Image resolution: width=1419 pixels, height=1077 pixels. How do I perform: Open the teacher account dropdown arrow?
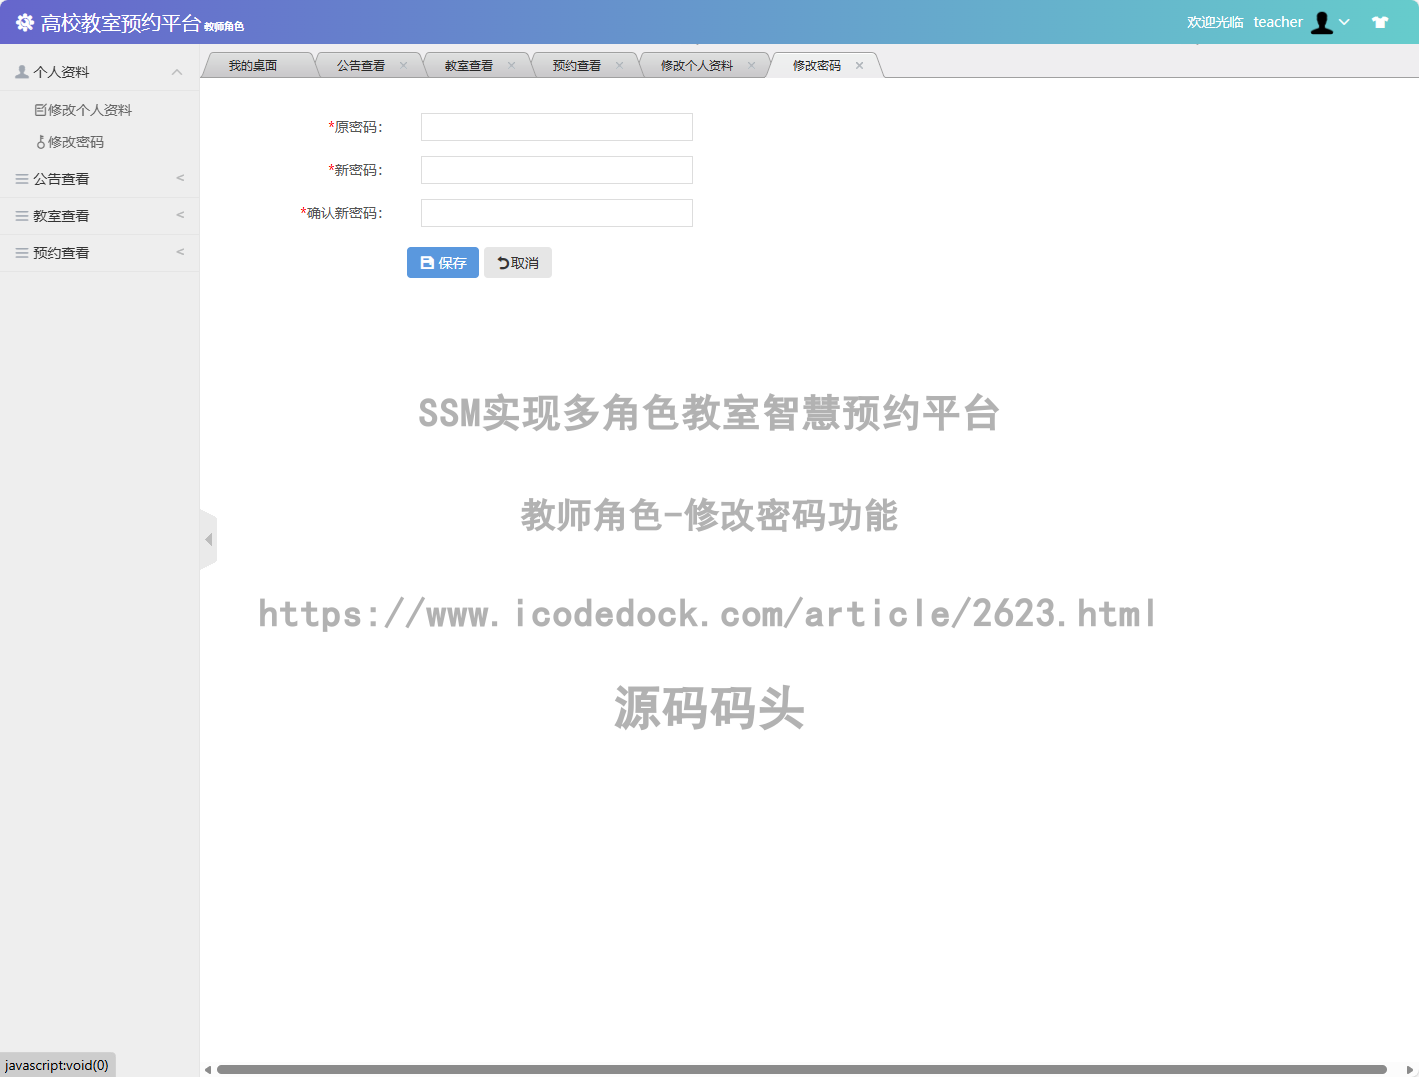1345,22
